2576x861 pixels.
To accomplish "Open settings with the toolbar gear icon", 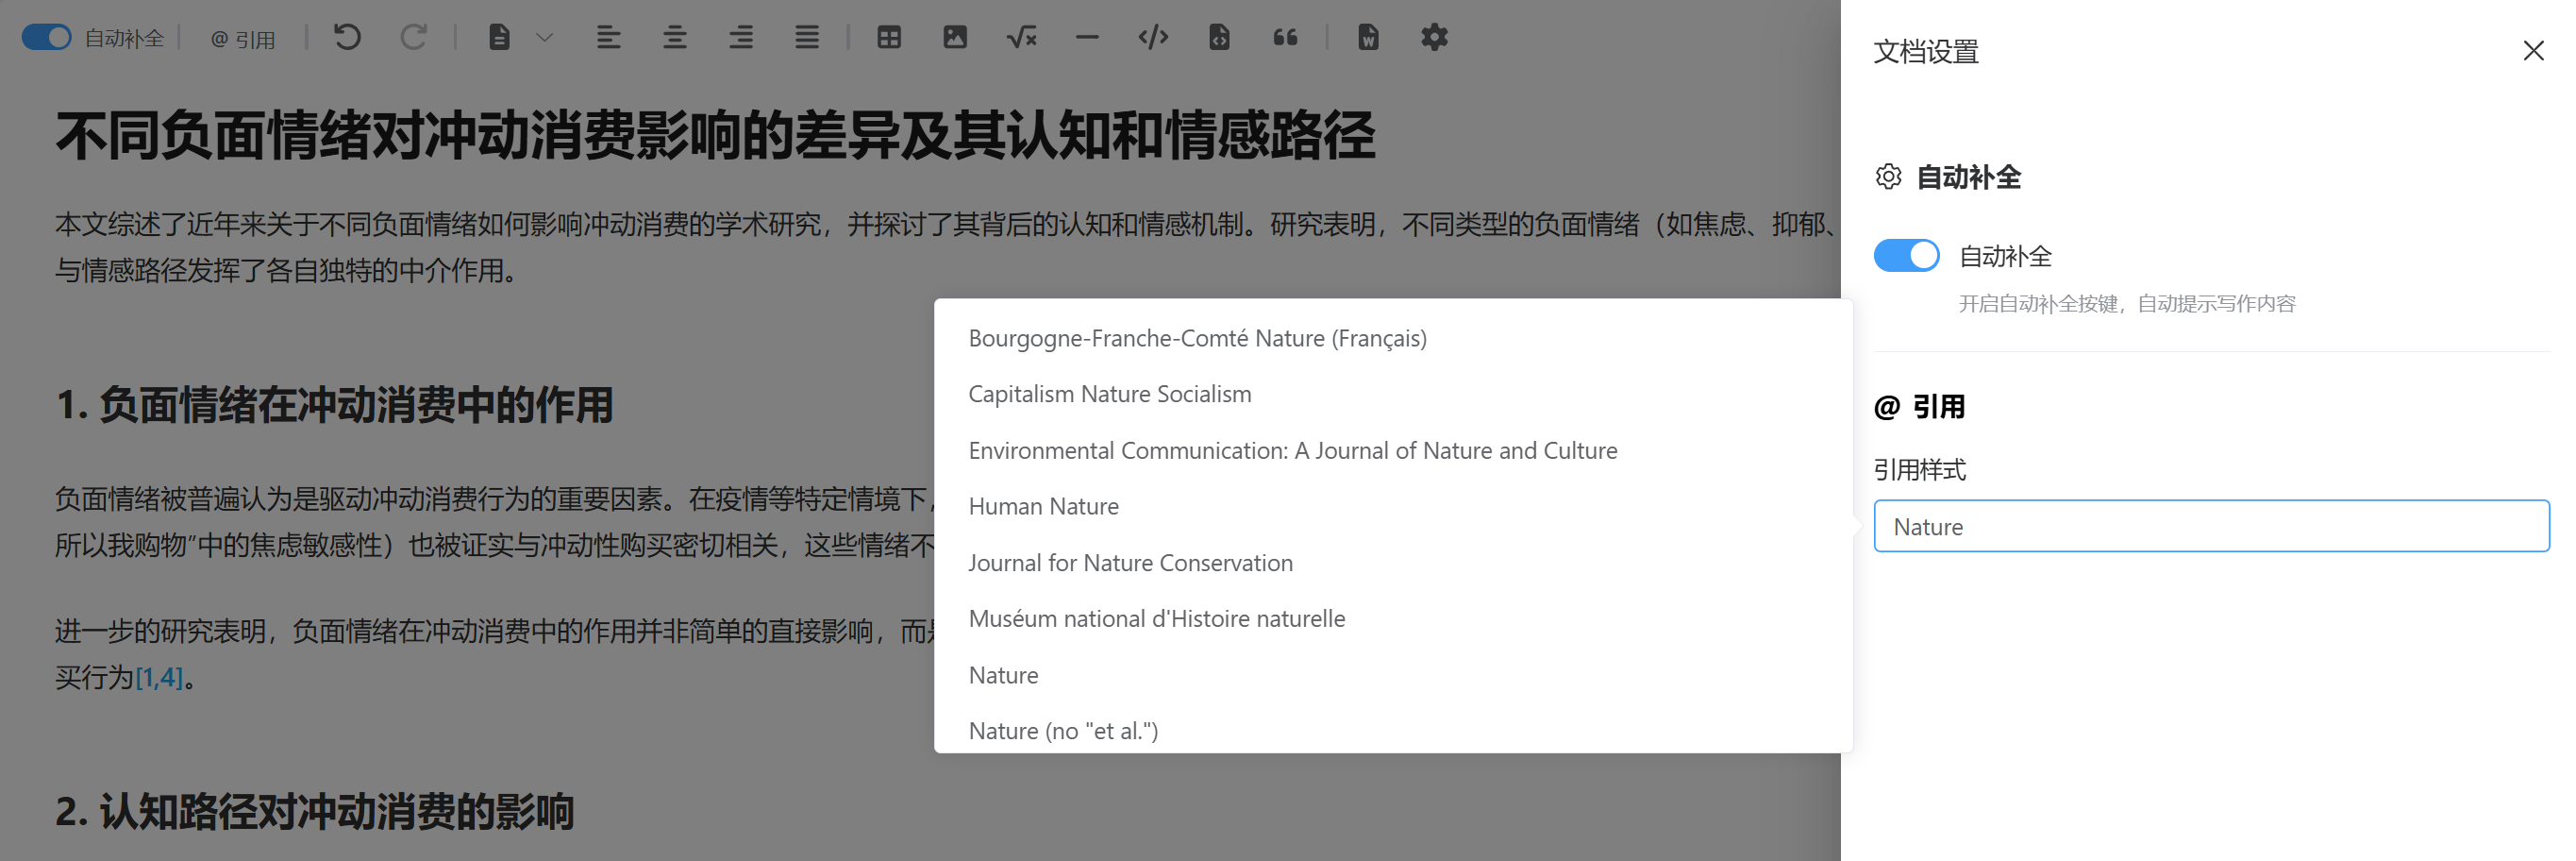I will point(1434,38).
